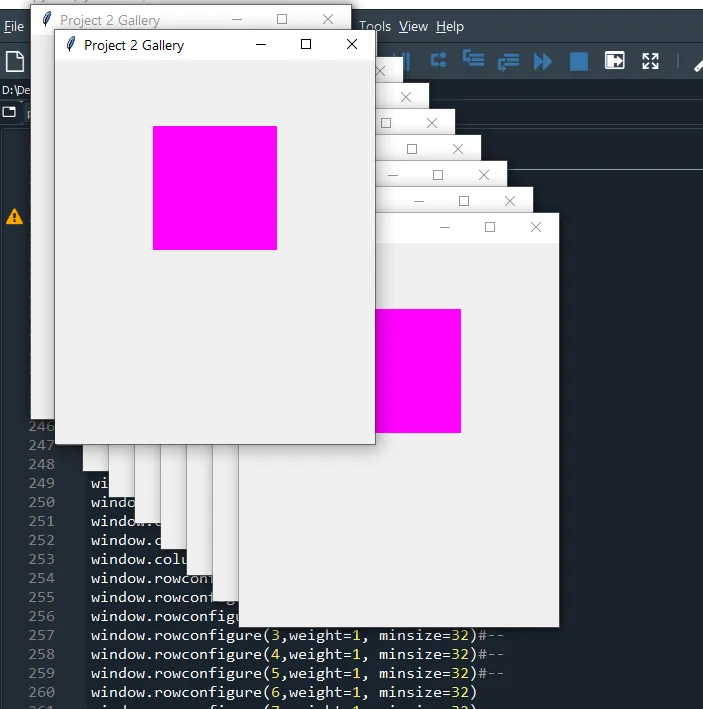This screenshot has height=709, width=703.
Task: Minimize the front Project 2 Gallery window
Action: (261, 44)
